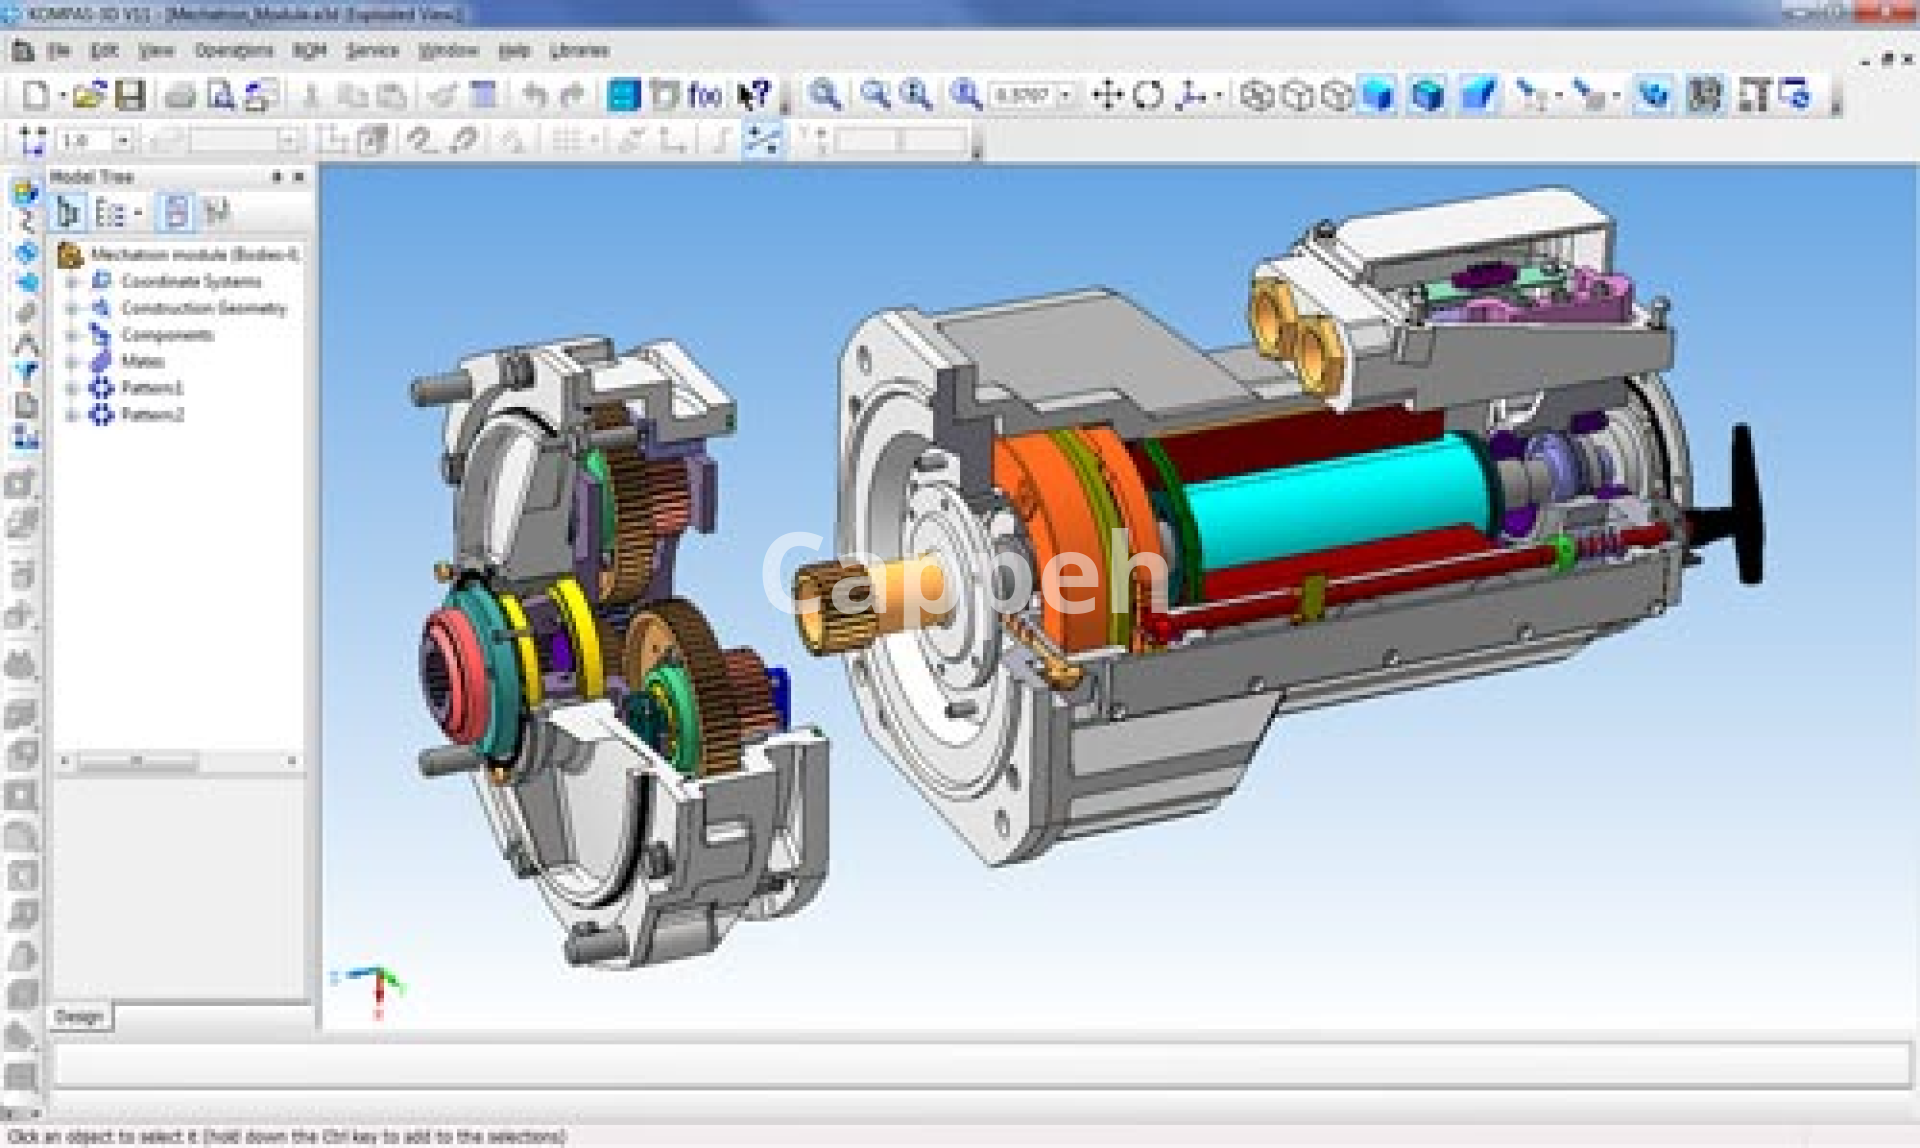Select Pattern2 in the model tree
The image size is (1920, 1148).
pos(152,415)
